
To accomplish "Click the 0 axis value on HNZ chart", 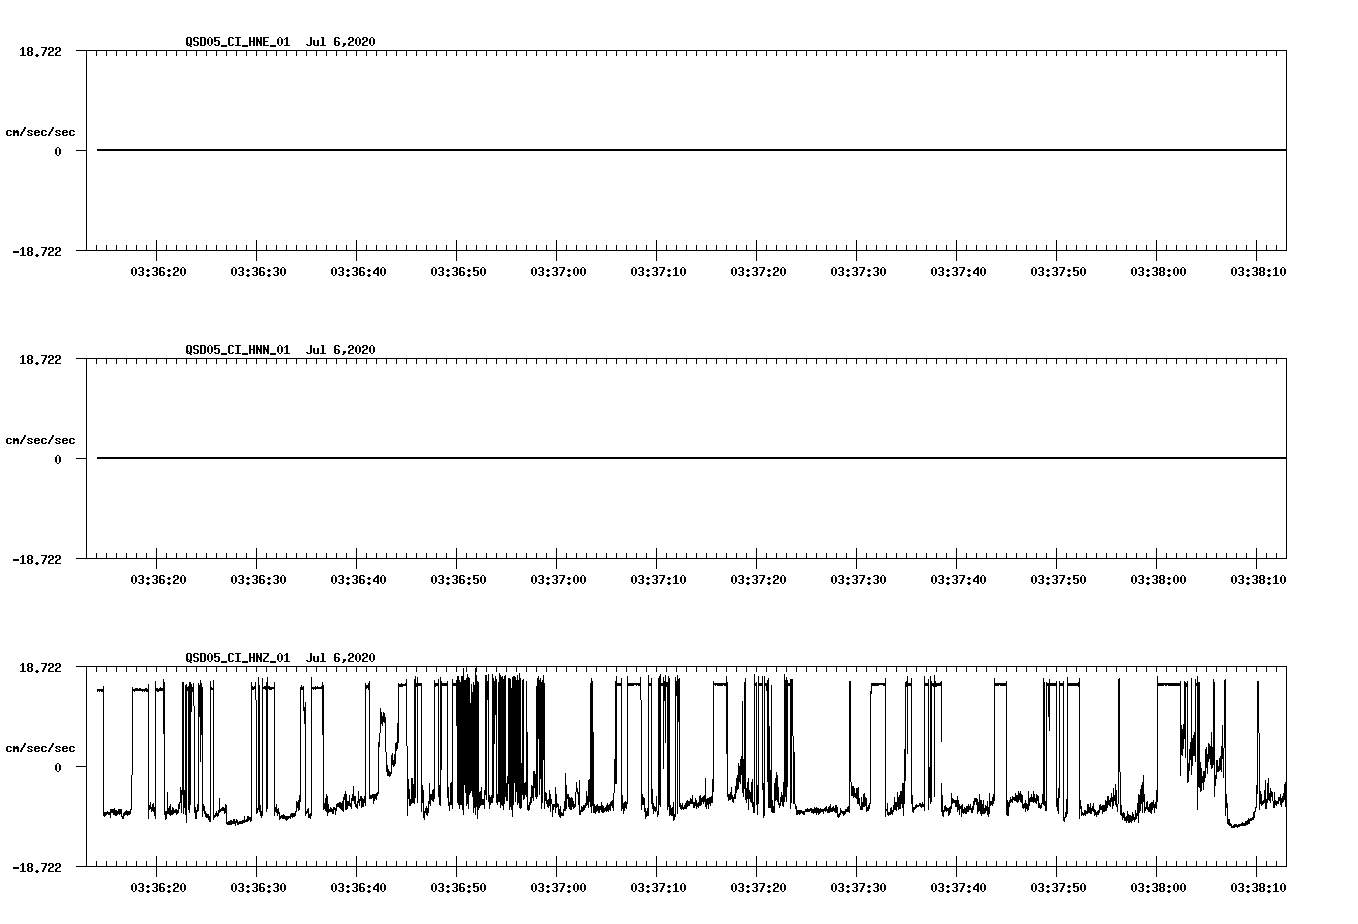I will tap(58, 767).
